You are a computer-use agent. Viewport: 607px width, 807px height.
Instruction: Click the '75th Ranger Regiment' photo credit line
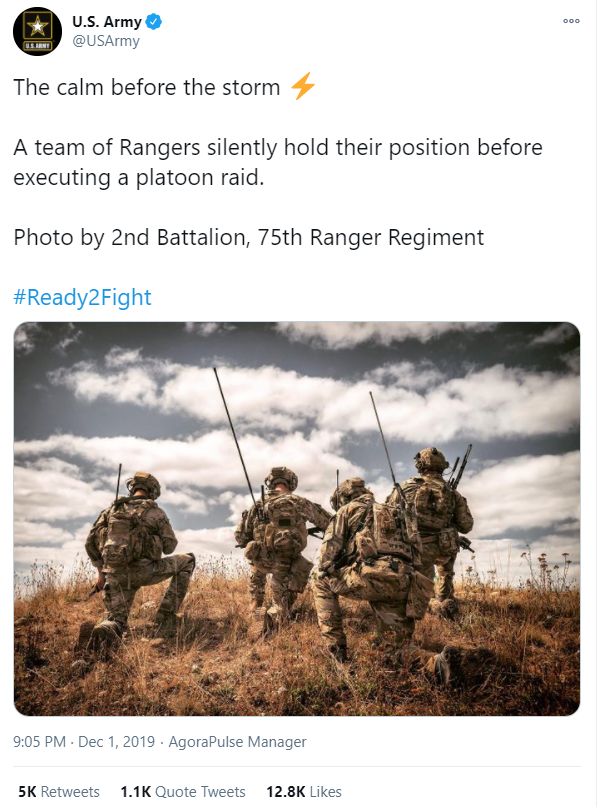pos(249,237)
